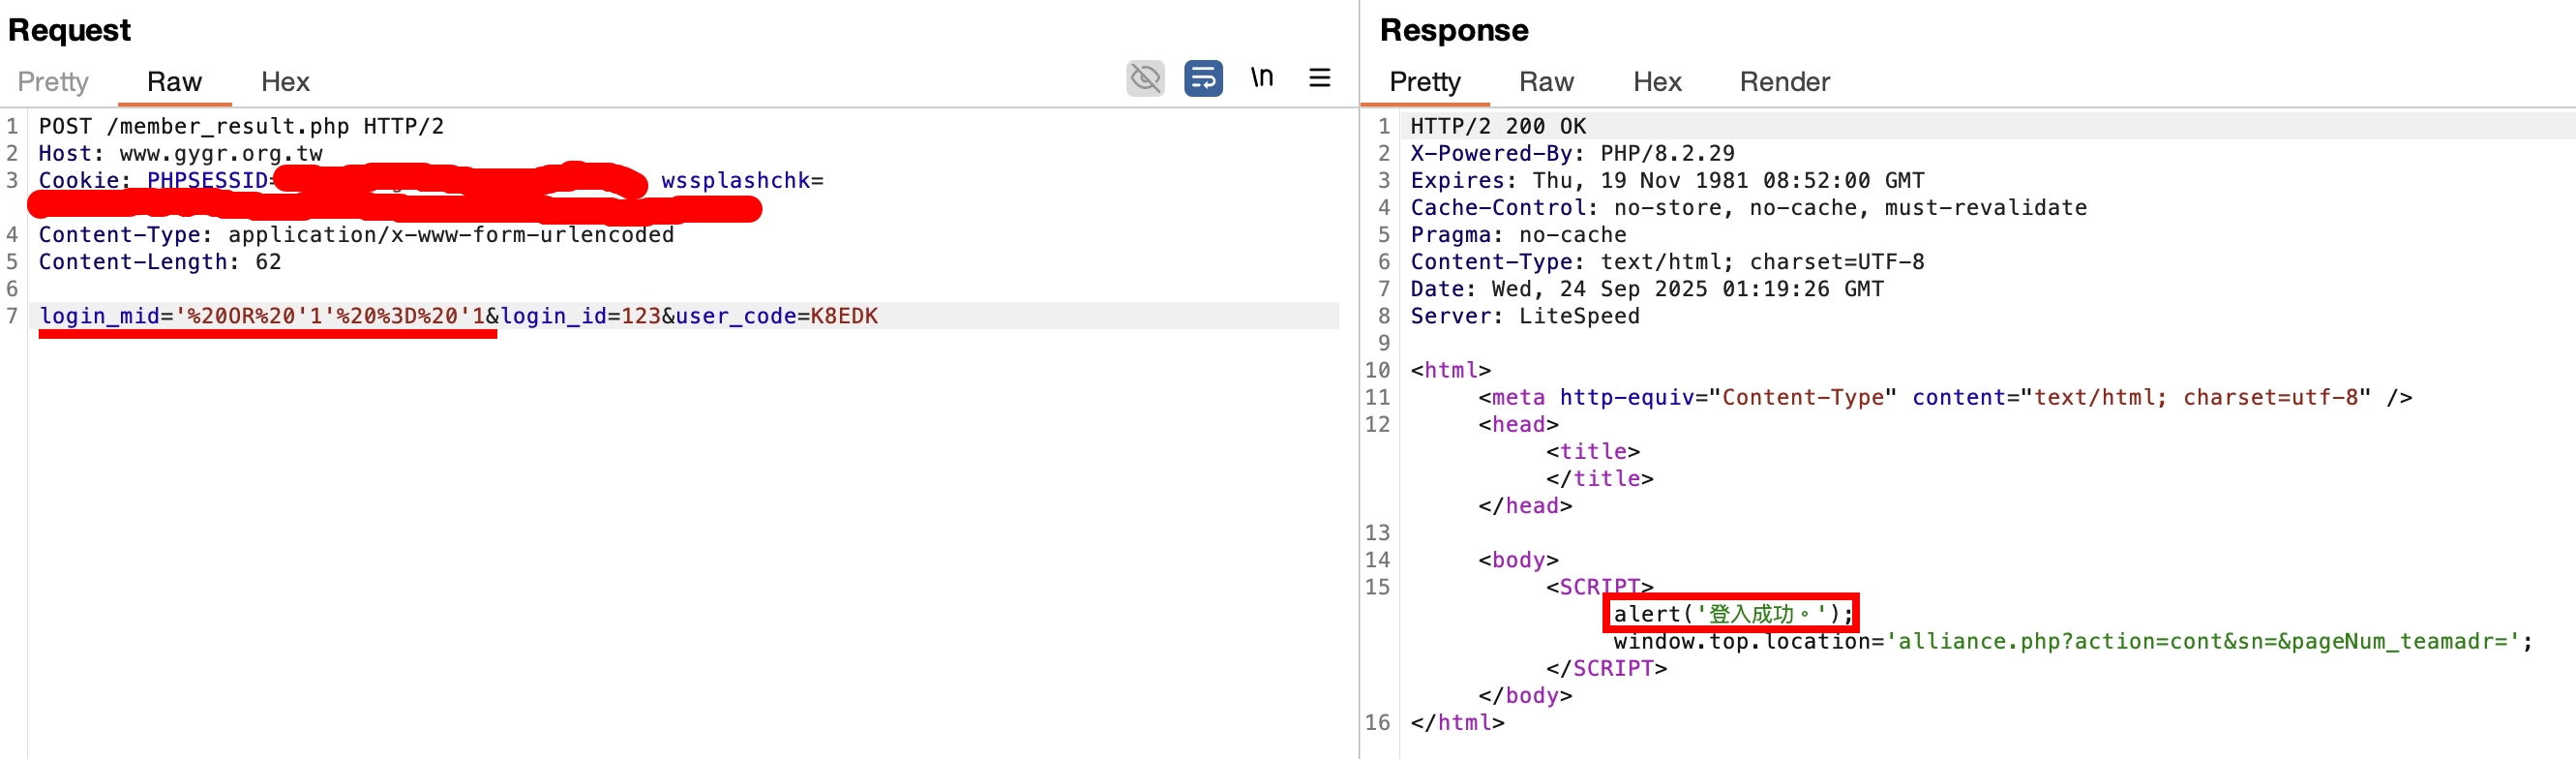Click the HTTP/2 200 OK status line
The height and width of the screenshot is (759, 2576).
[1498, 126]
